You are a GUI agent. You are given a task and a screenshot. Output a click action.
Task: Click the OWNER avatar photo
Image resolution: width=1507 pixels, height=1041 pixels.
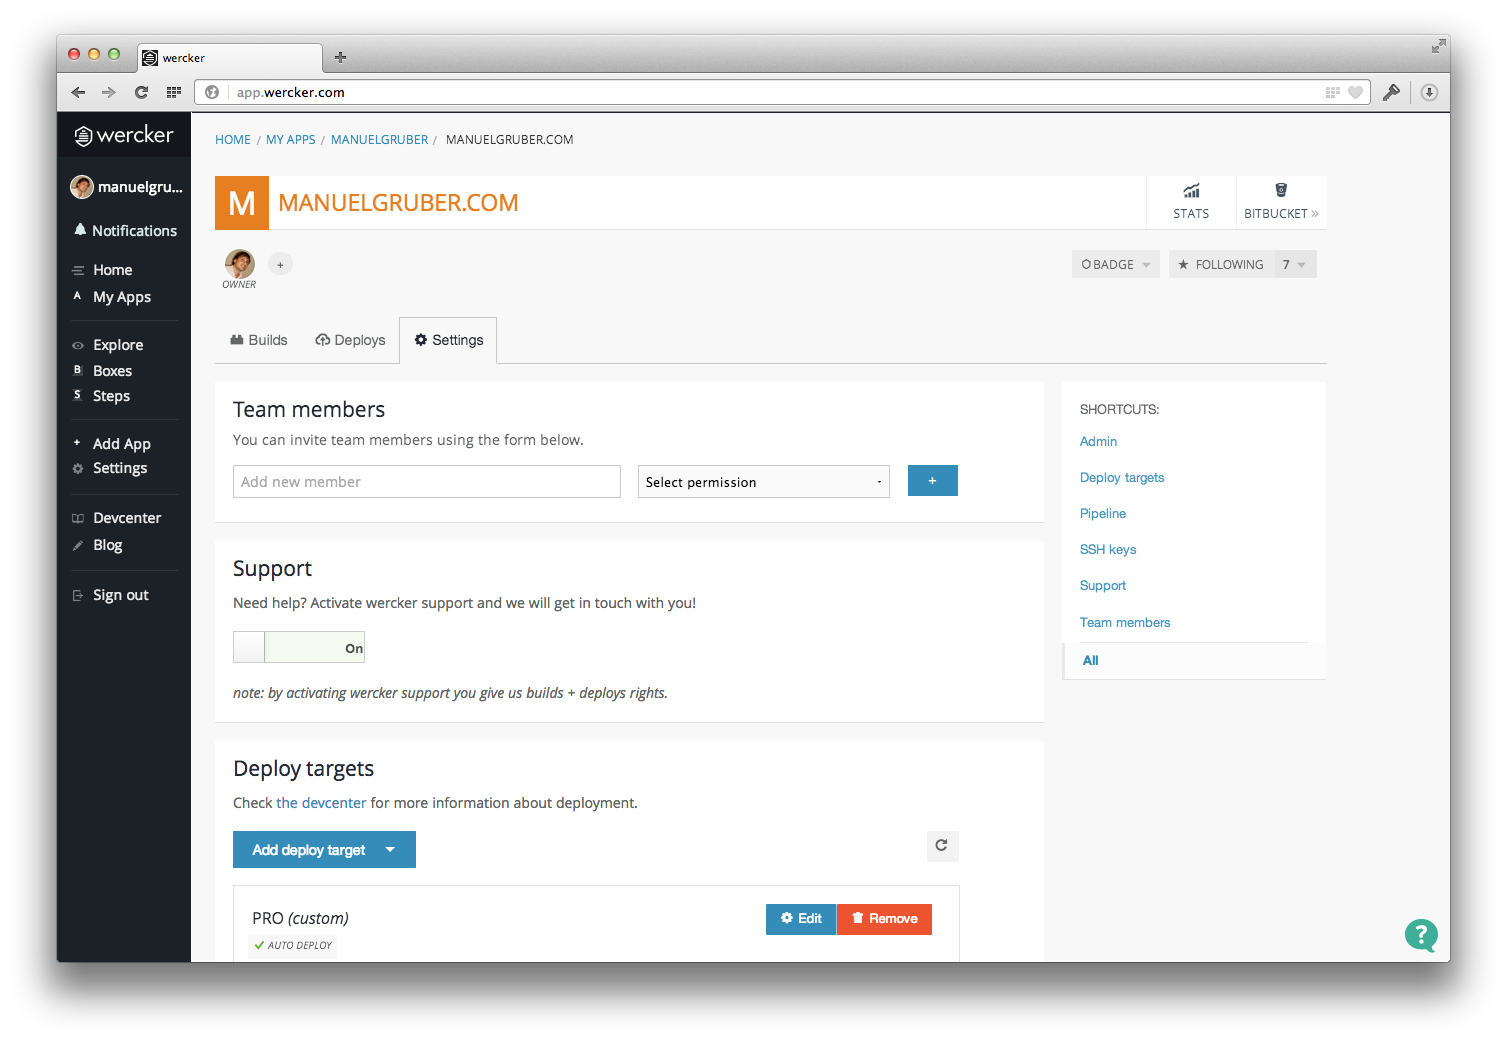point(240,264)
